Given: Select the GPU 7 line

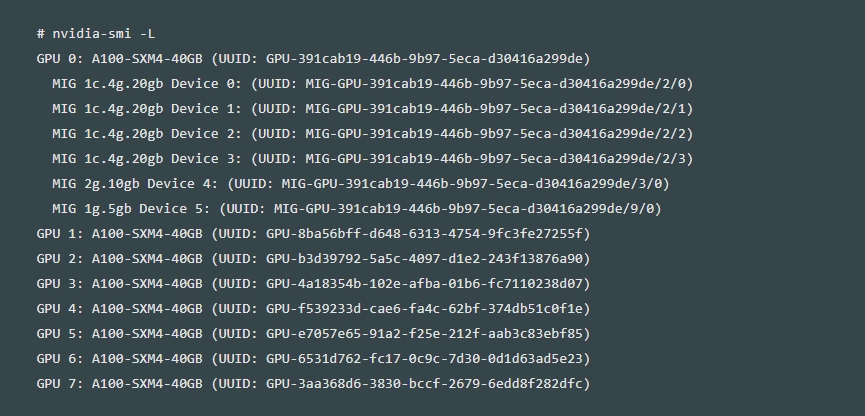Looking at the screenshot, I should click(313, 383).
